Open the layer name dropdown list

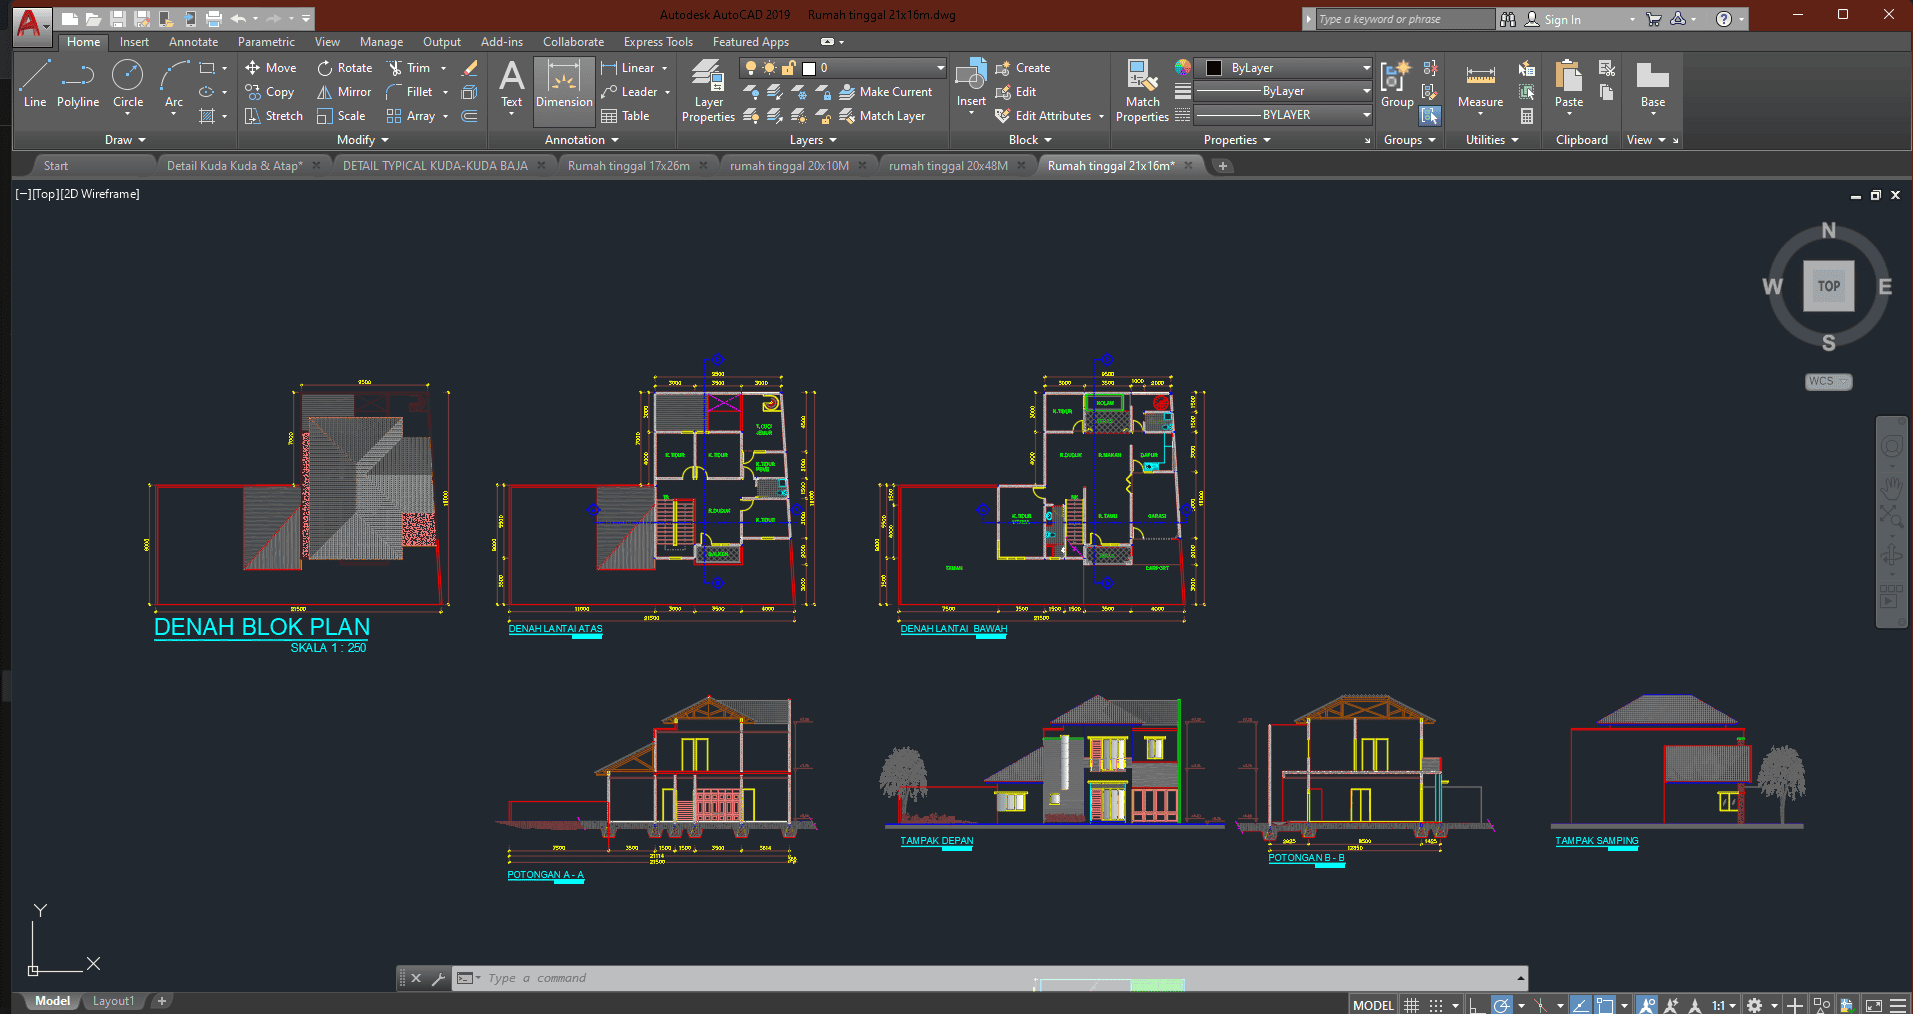pos(940,68)
